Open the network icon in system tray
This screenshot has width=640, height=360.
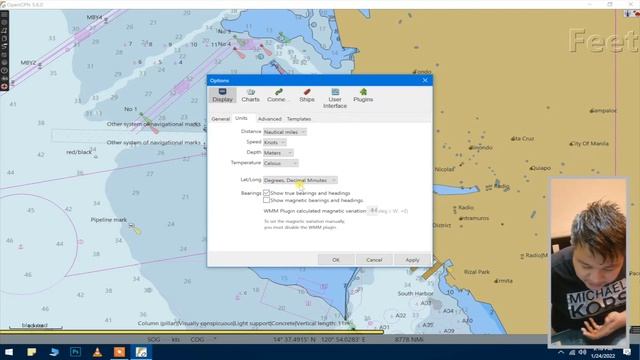(x=572, y=352)
